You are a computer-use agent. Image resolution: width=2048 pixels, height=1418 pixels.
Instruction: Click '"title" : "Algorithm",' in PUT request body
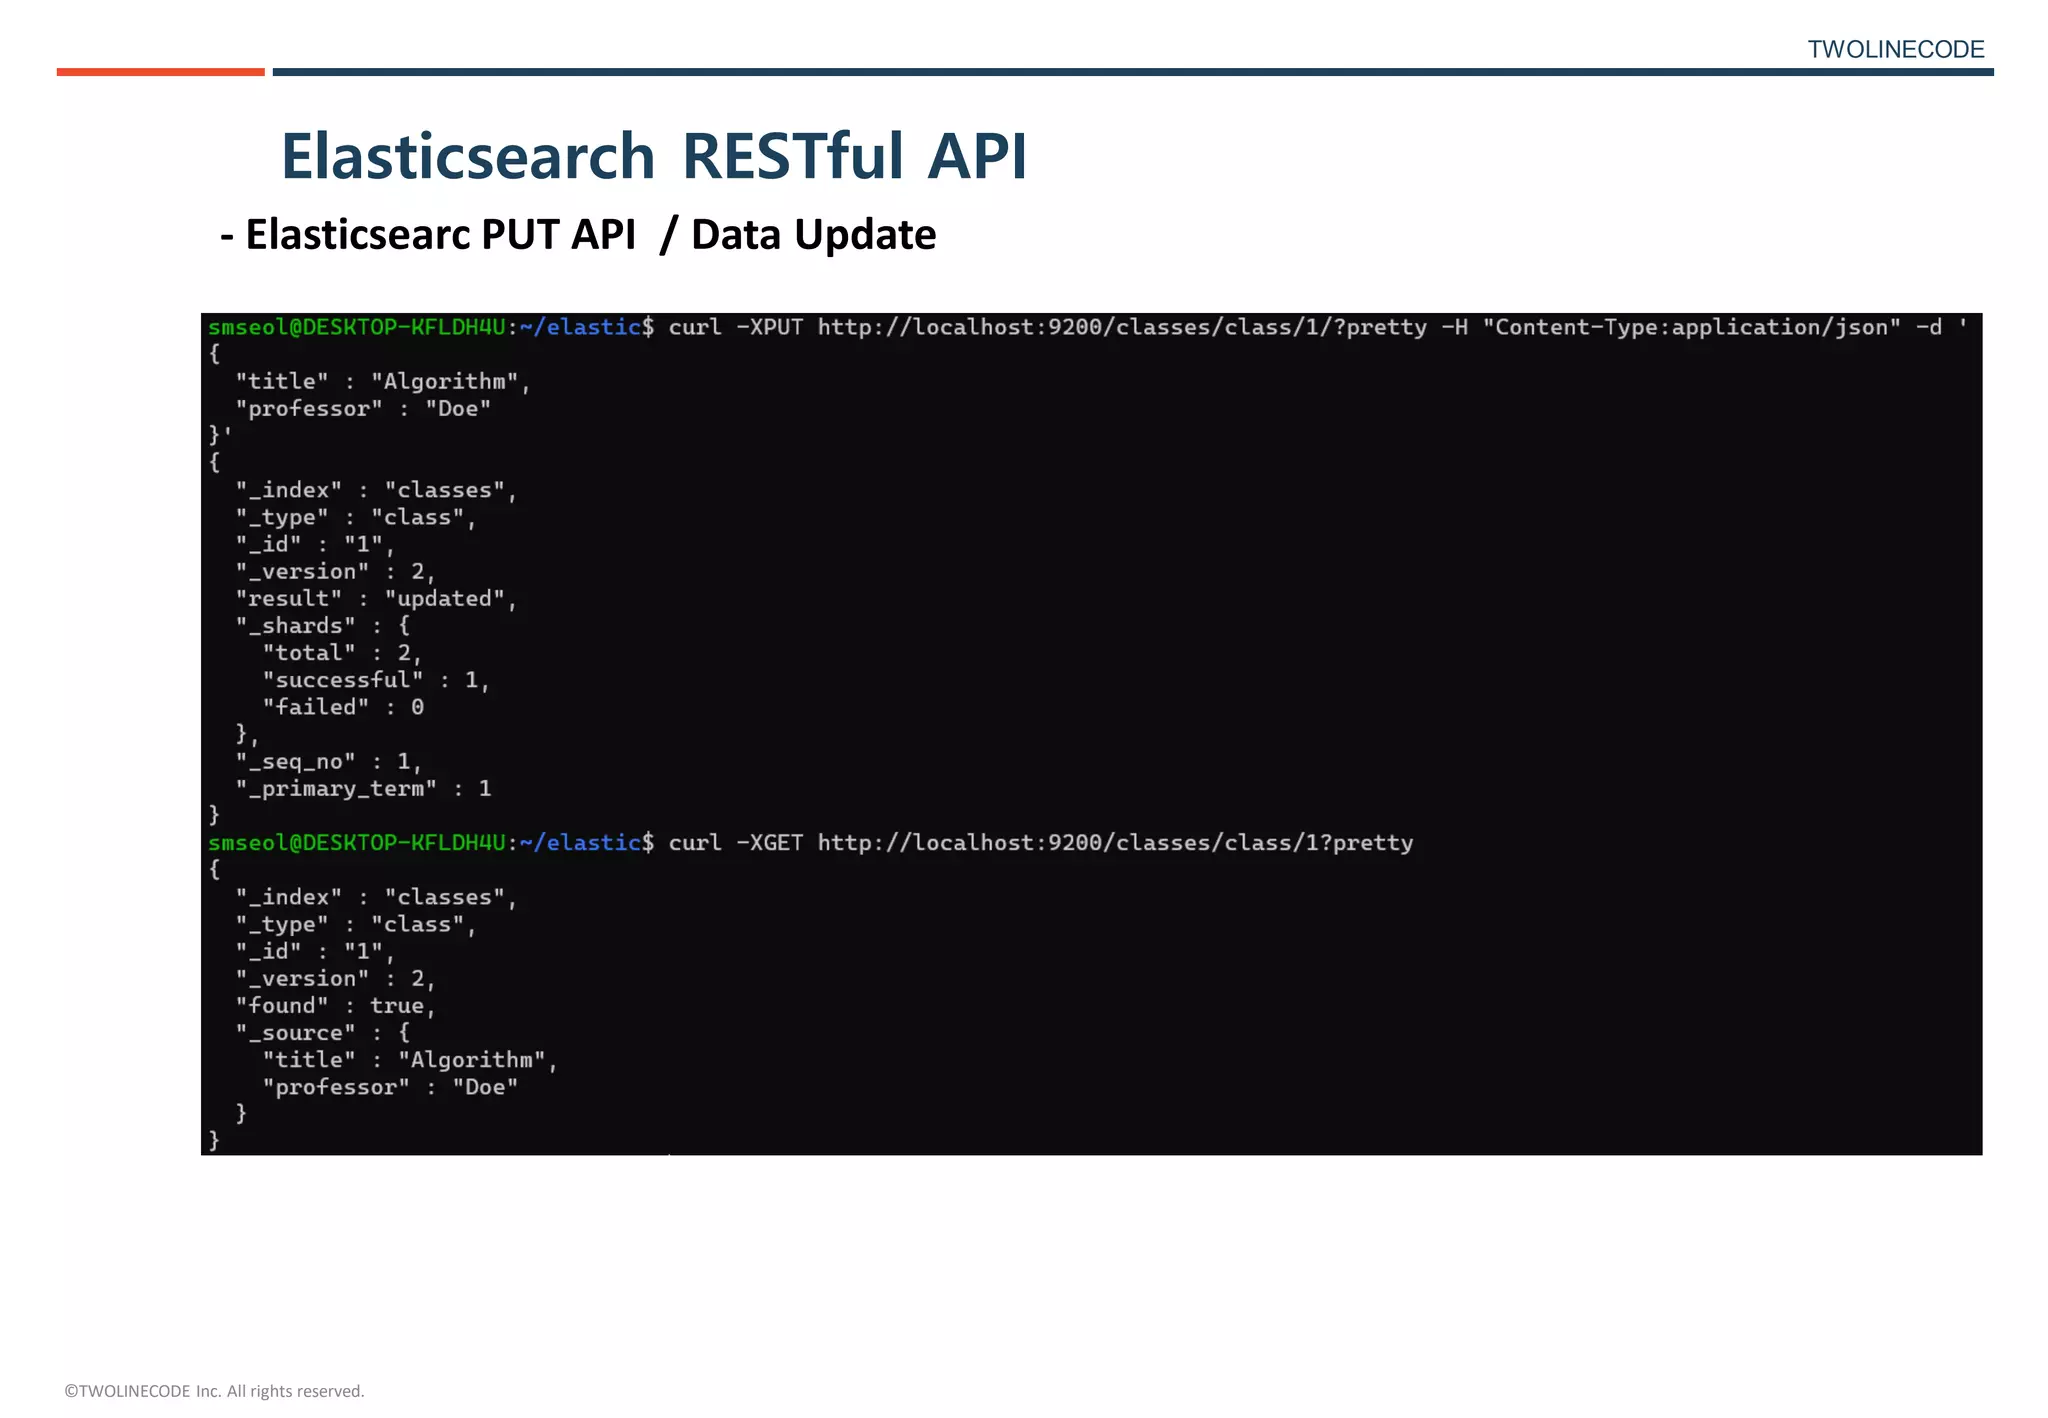(383, 382)
